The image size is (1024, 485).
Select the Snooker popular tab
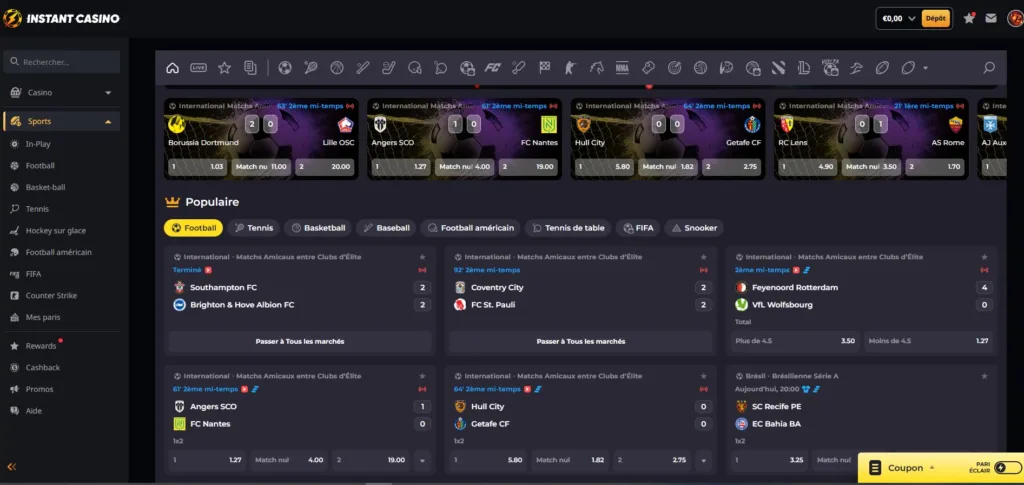[x=694, y=228]
